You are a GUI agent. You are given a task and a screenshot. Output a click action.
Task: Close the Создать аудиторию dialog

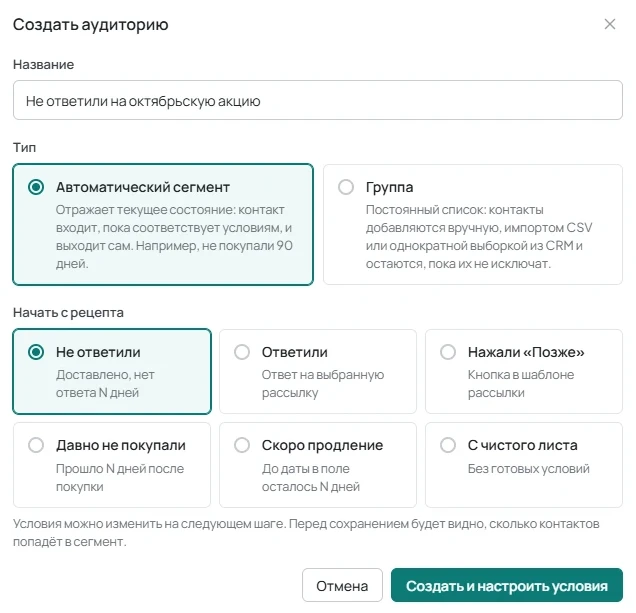pyautogui.click(x=610, y=24)
